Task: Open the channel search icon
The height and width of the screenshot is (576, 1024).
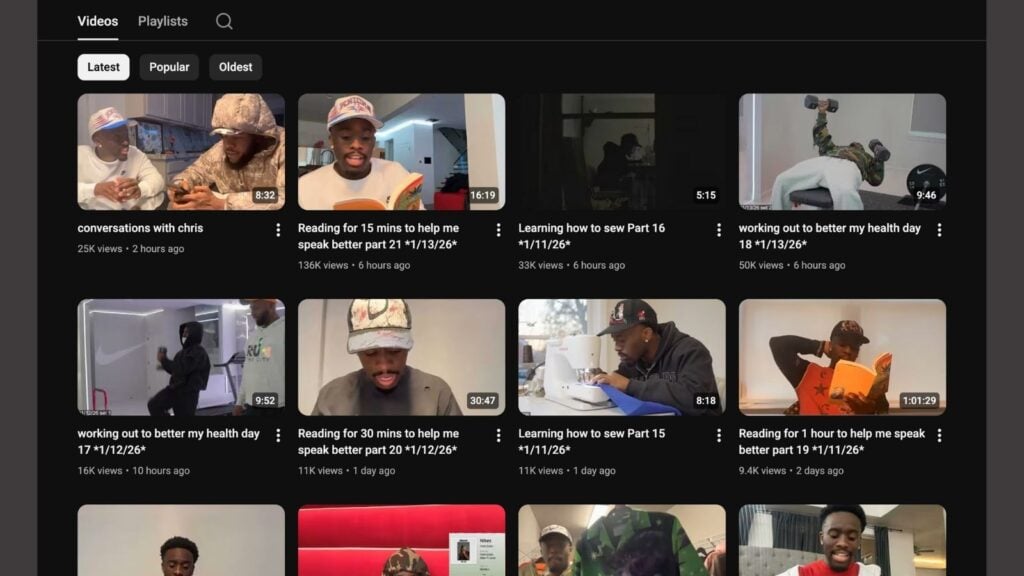Action: (x=224, y=20)
